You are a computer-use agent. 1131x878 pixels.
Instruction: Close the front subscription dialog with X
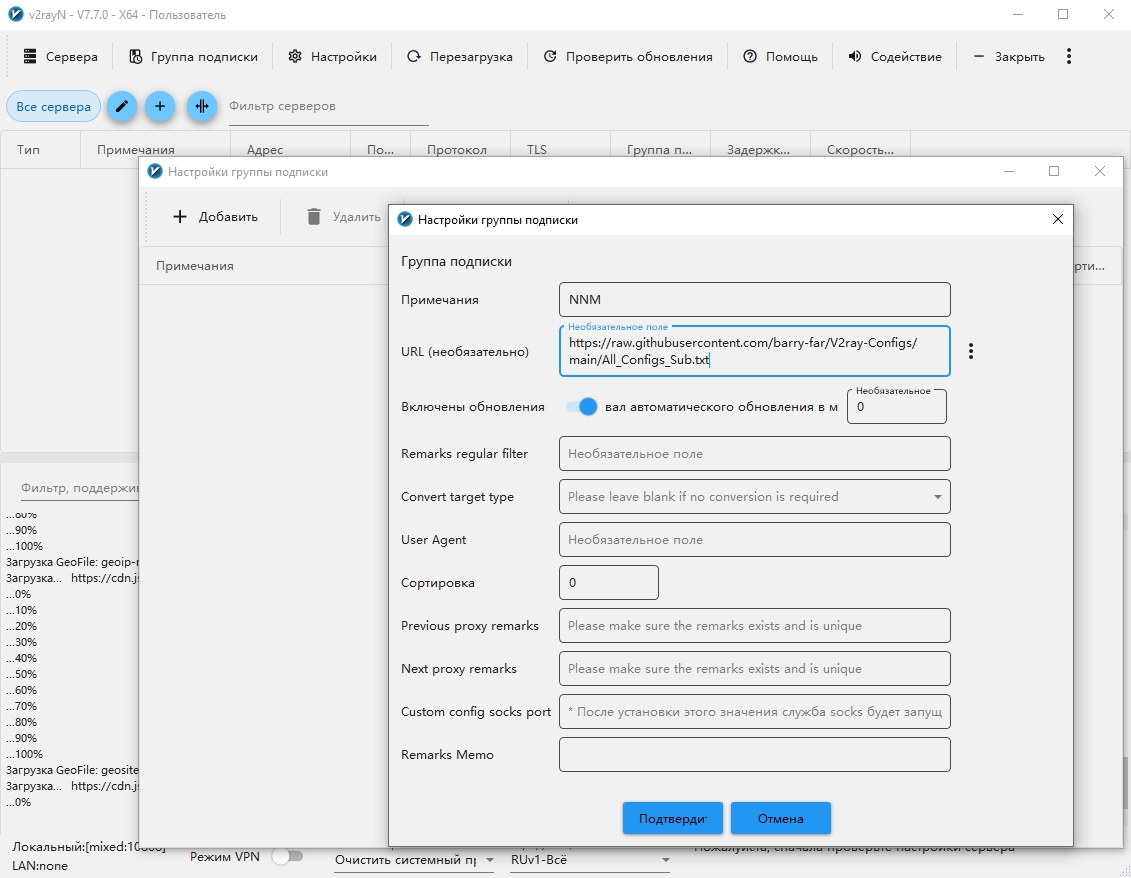coord(1057,219)
